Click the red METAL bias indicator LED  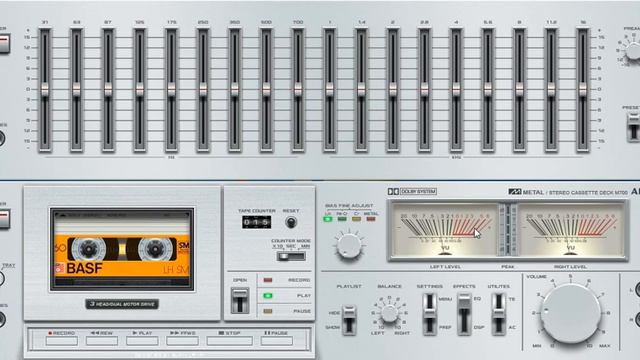(x=371, y=219)
